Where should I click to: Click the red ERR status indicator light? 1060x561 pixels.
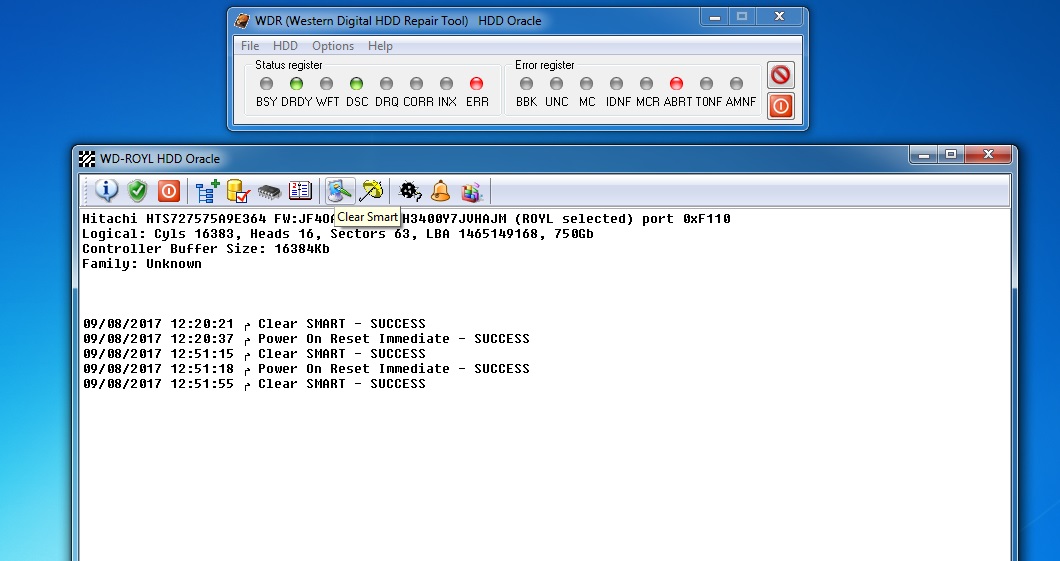(x=477, y=84)
